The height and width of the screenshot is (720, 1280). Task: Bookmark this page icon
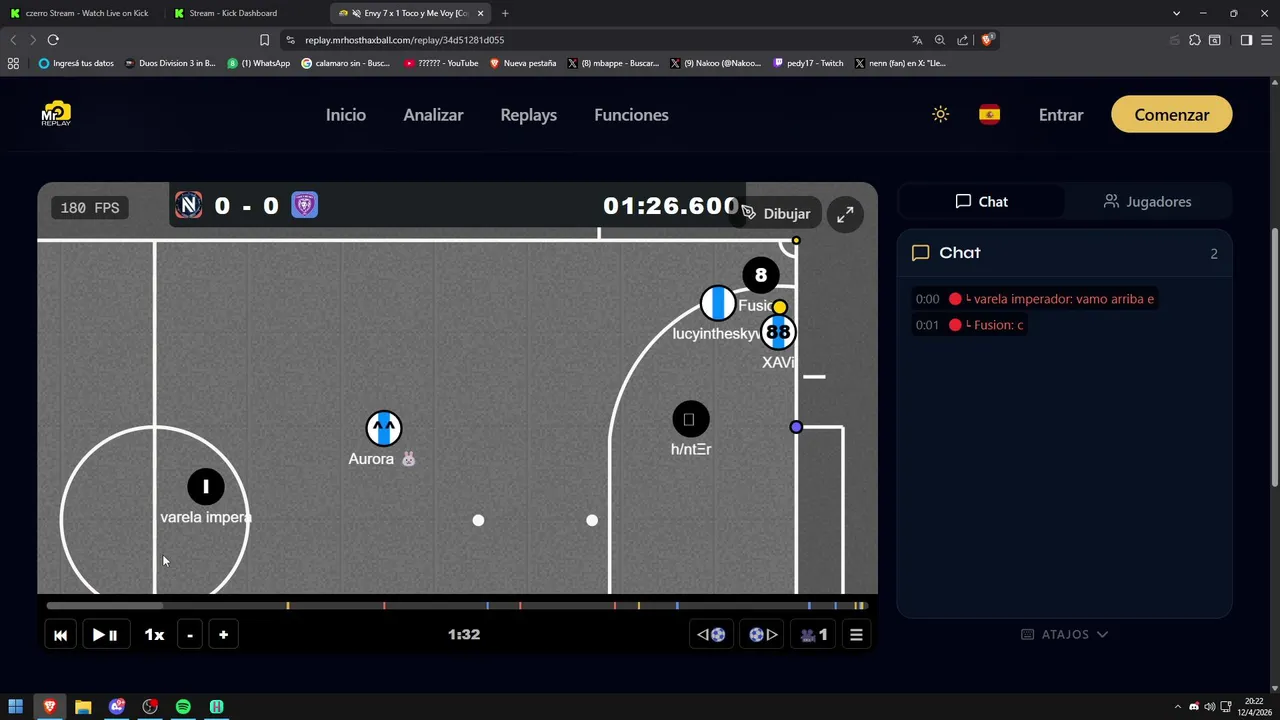264,40
